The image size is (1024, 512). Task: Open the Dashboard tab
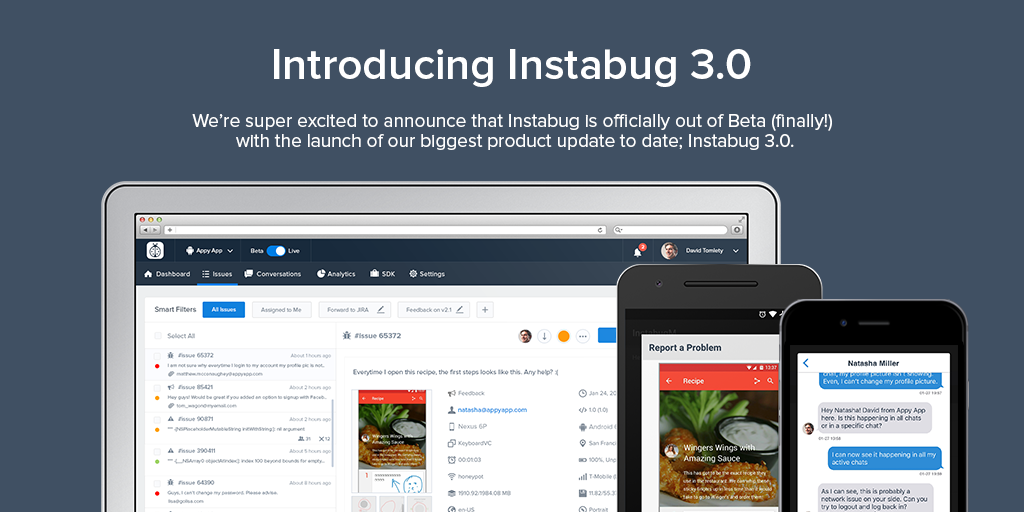(x=167, y=274)
